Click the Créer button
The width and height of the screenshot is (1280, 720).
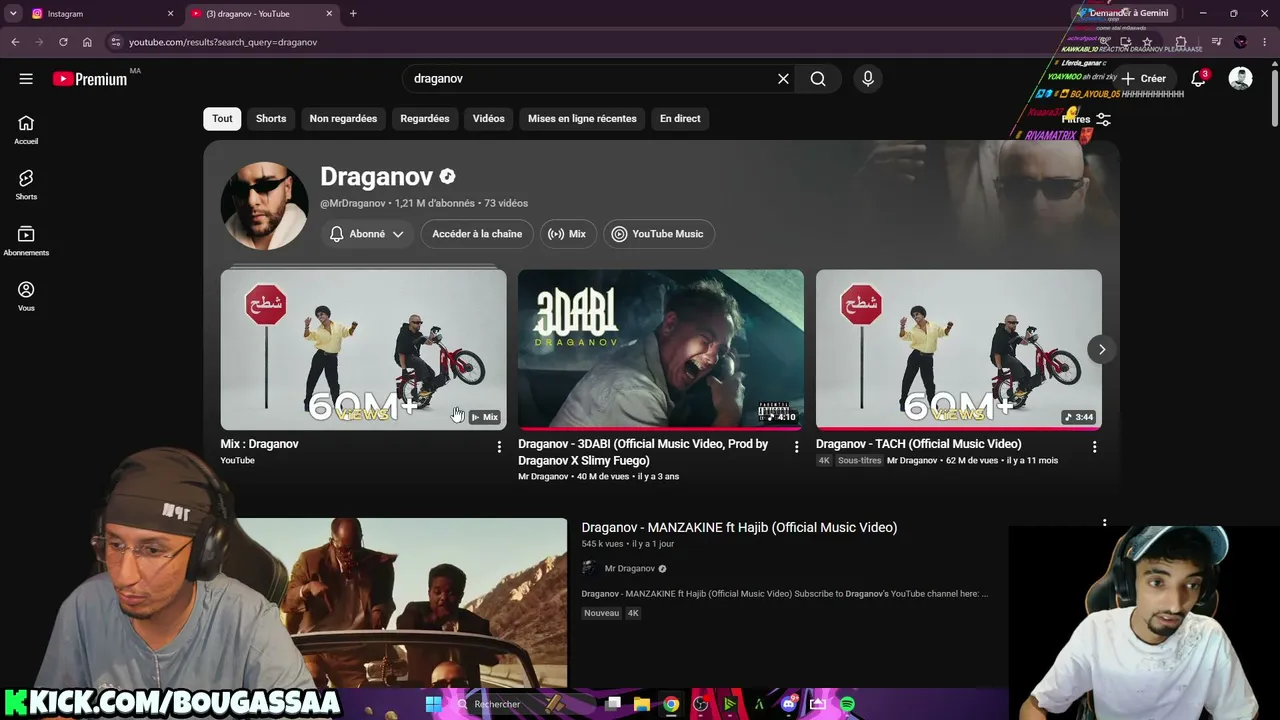point(1143,79)
